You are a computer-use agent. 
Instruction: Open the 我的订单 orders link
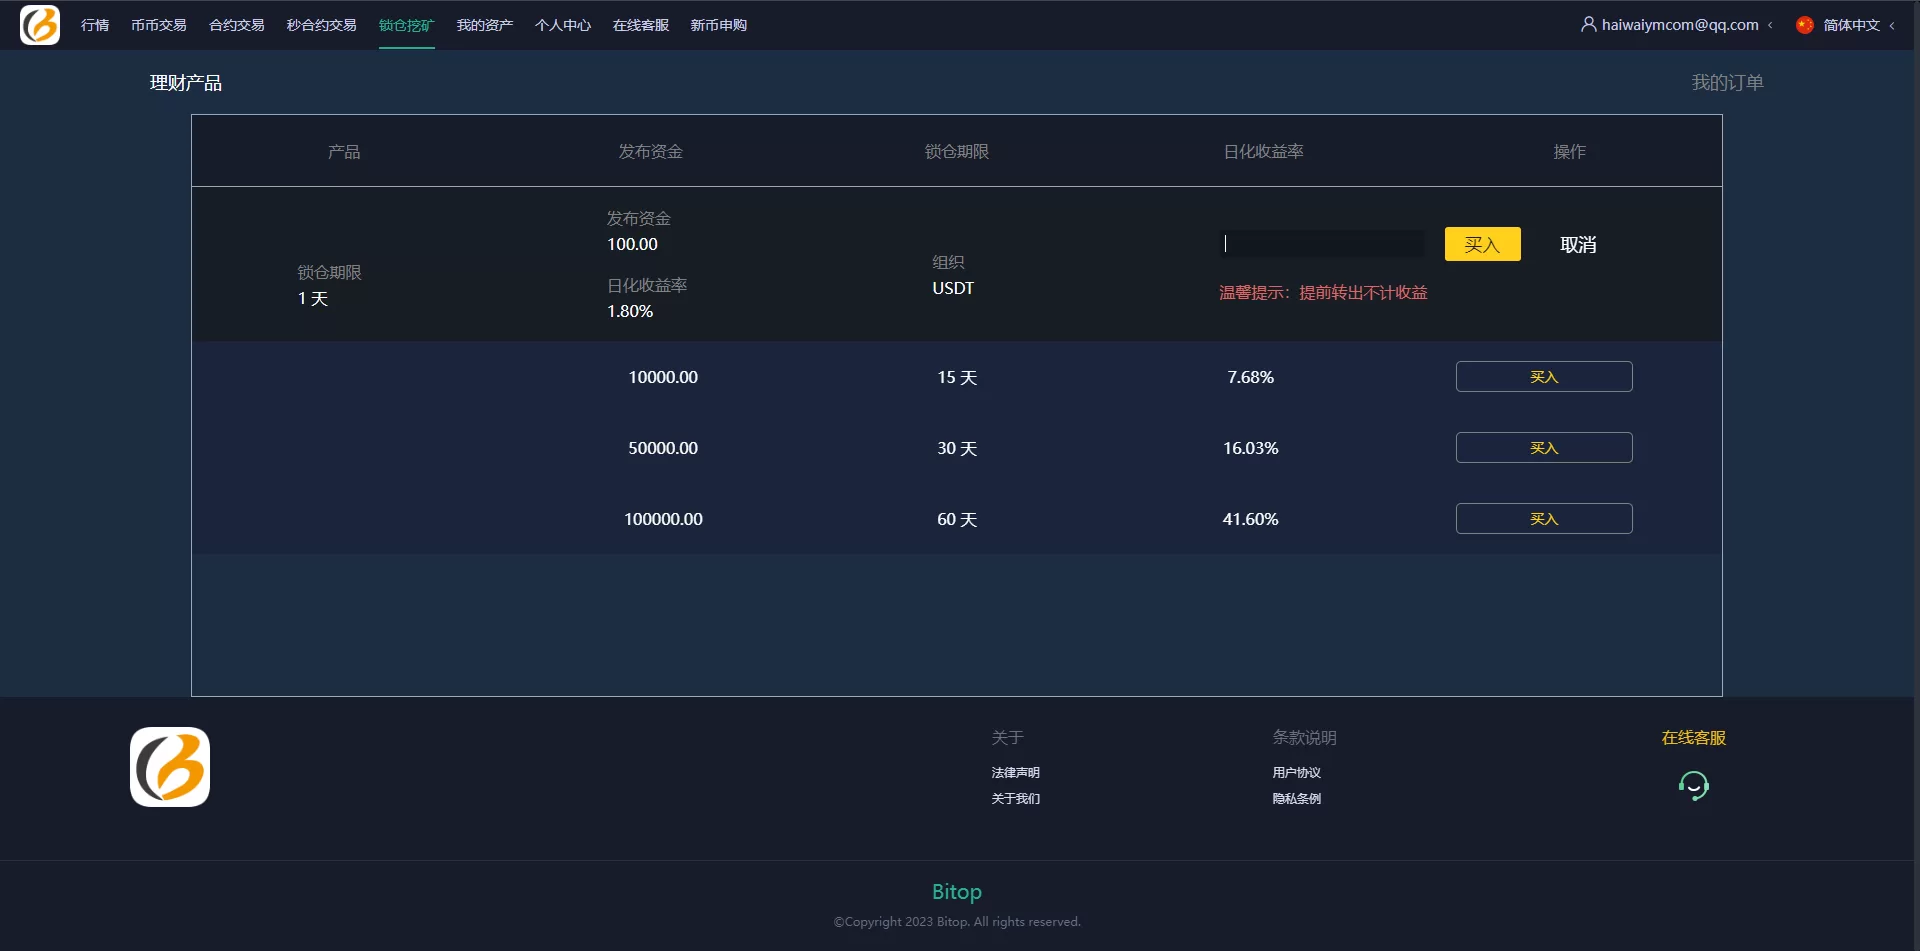click(x=1726, y=83)
